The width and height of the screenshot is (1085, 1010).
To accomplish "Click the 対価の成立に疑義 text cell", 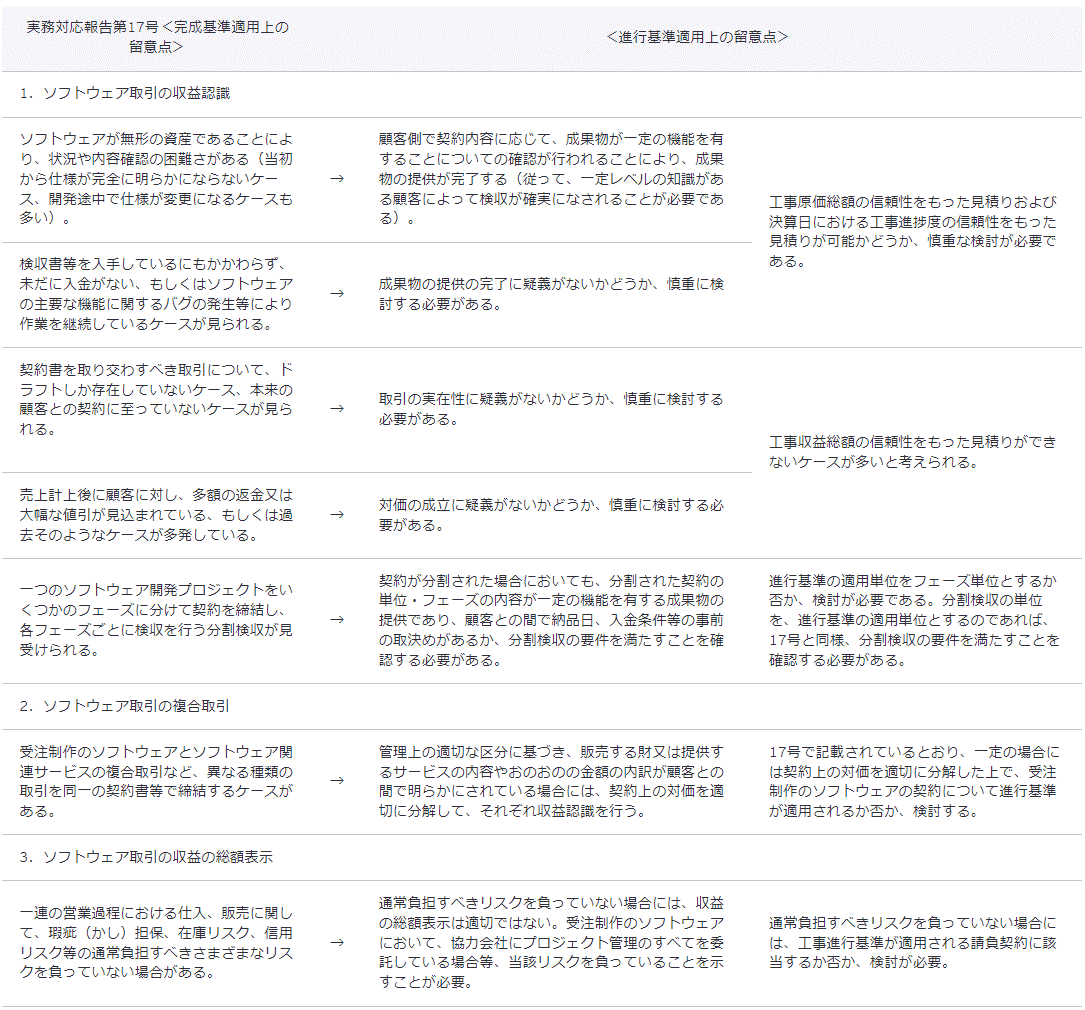I will tap(550, 515).
